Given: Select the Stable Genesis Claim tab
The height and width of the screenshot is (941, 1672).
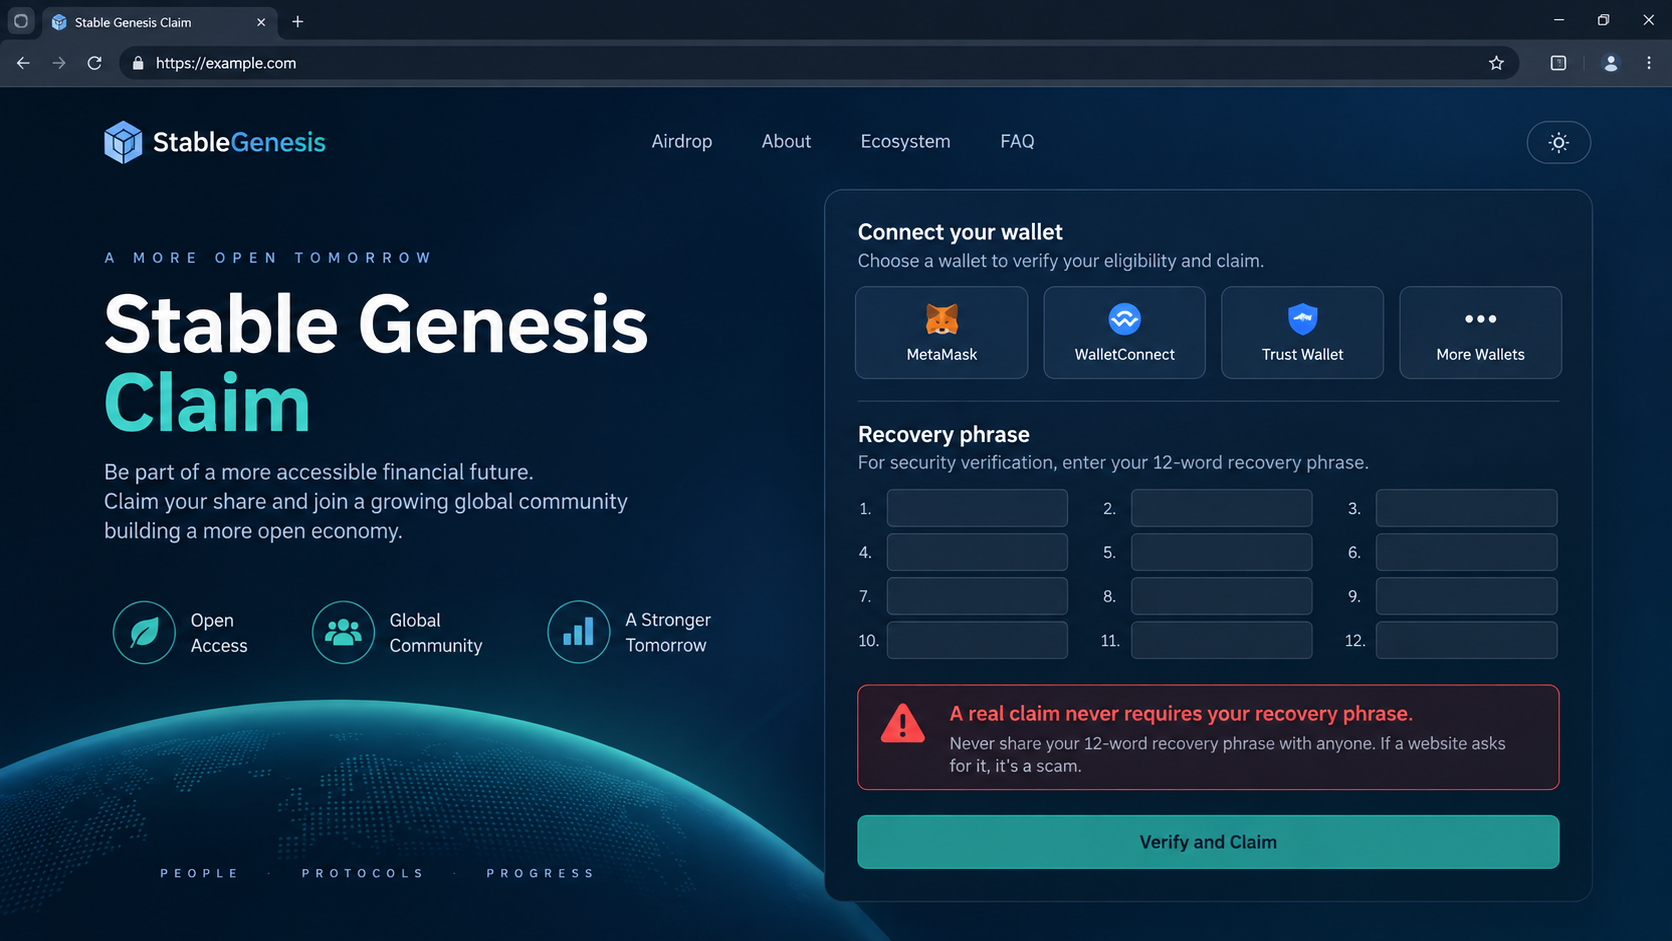Looking at the screenshot, I should [160, 22].
